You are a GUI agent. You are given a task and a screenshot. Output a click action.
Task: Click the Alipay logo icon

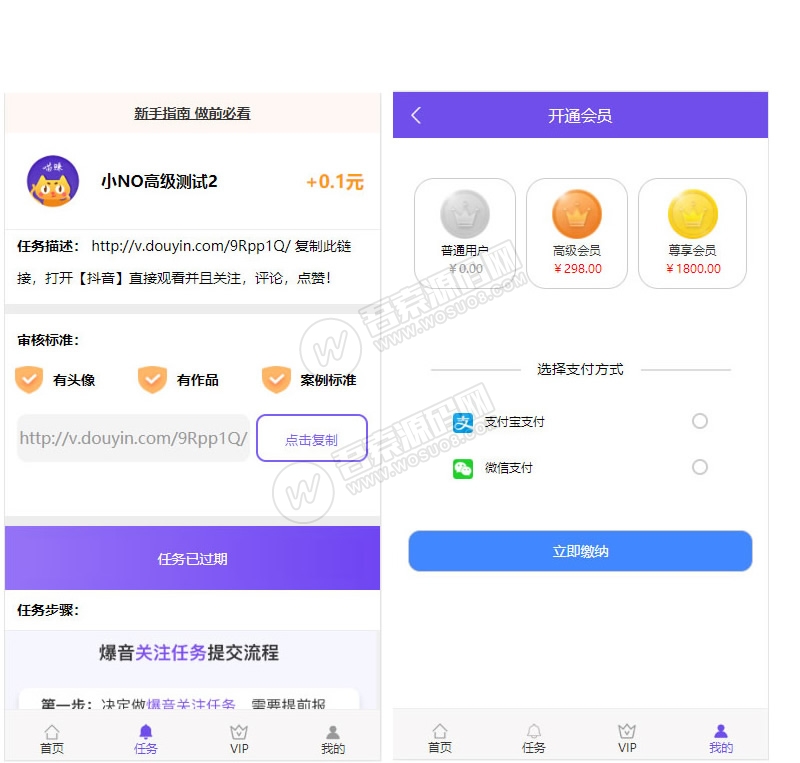(463, 422)
